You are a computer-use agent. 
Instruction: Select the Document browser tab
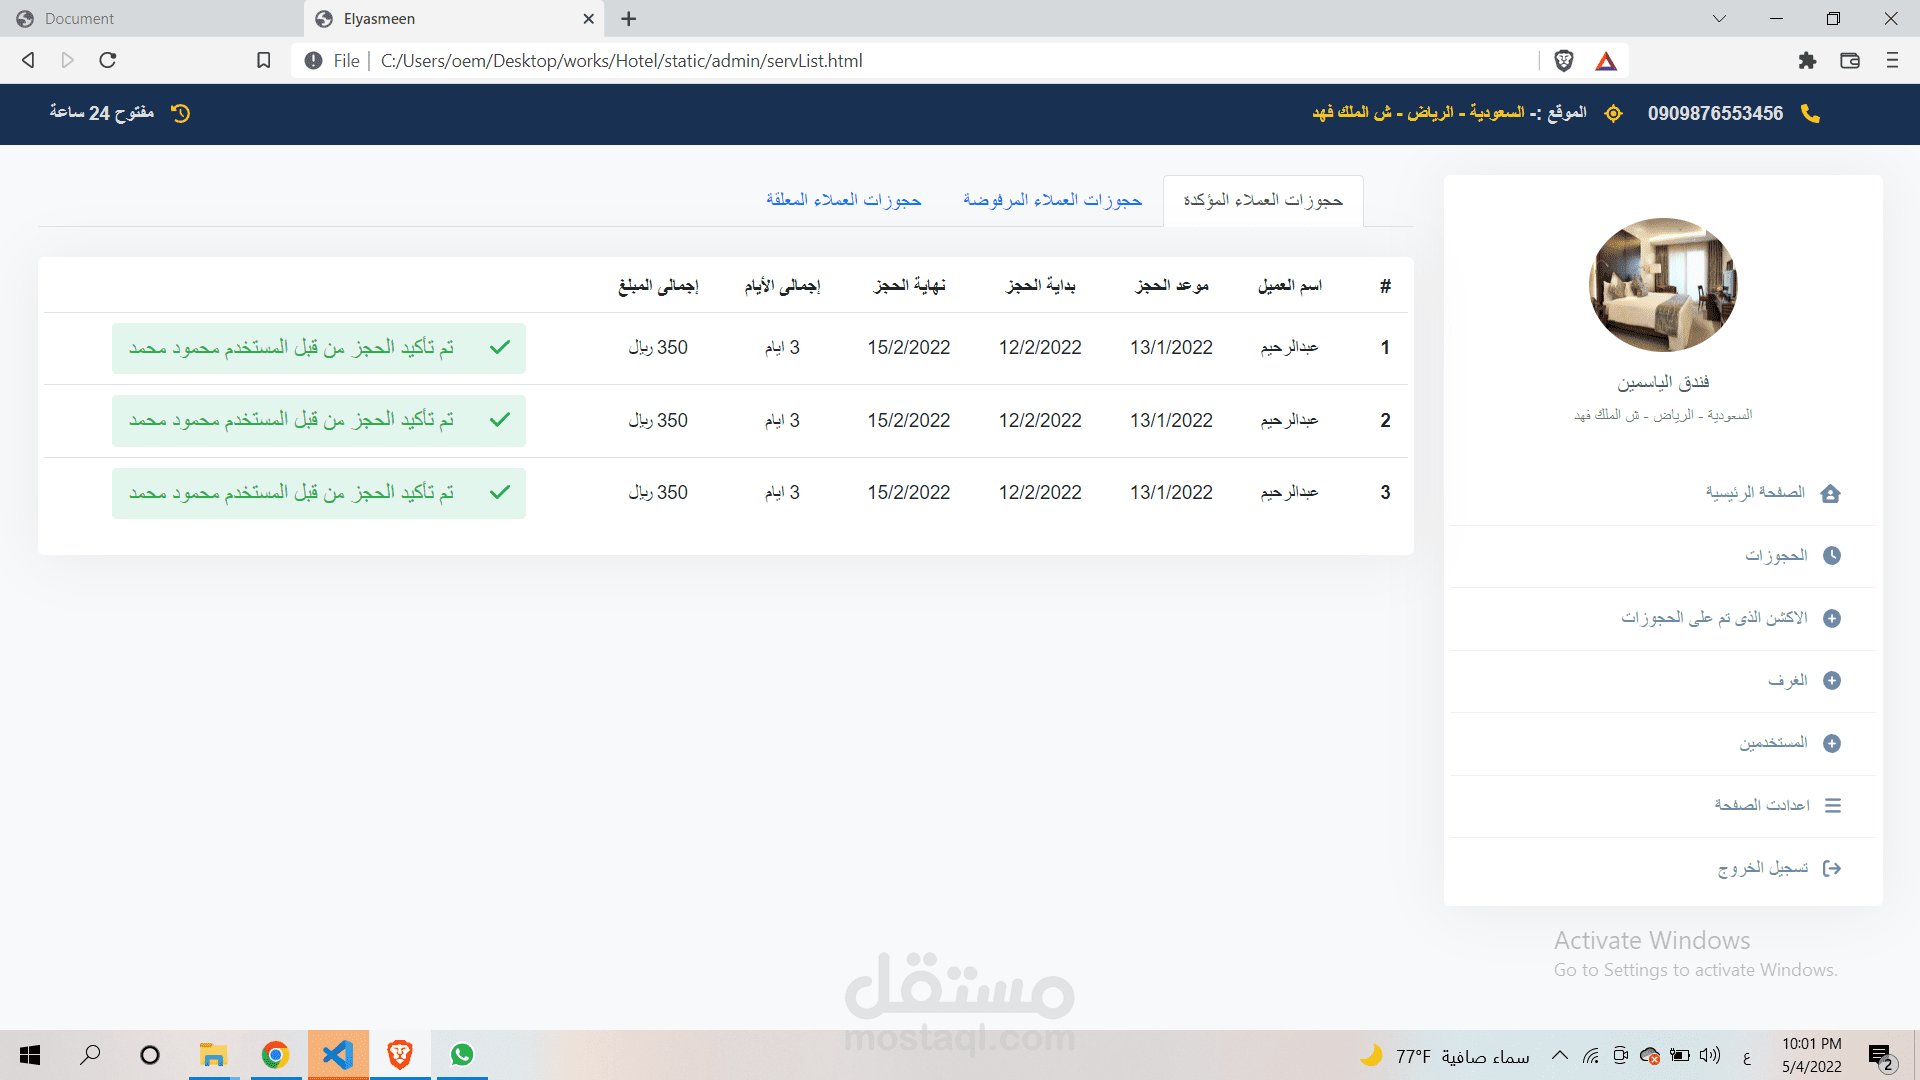point(80,19)
